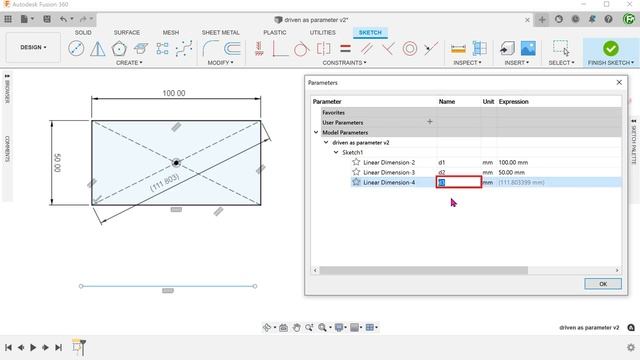This screenshot has height=360, width=640.
Task: Favorite the Linear Dimension-3 star
Action: [x=356, y=172]
